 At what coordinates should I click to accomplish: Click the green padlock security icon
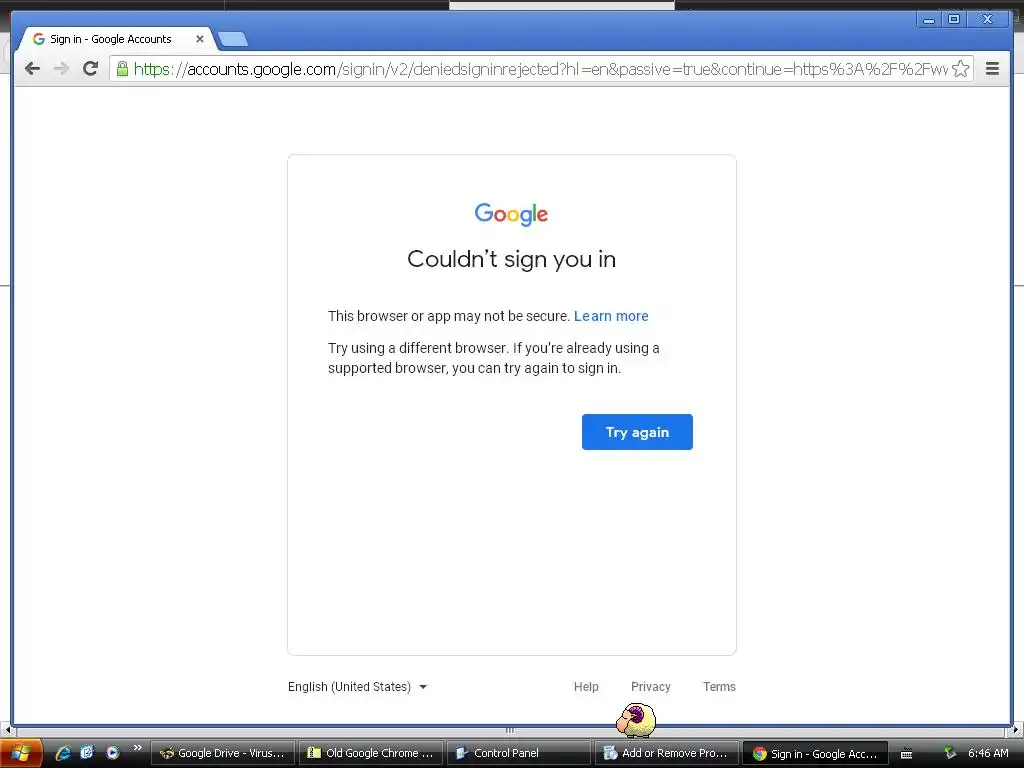122,69
